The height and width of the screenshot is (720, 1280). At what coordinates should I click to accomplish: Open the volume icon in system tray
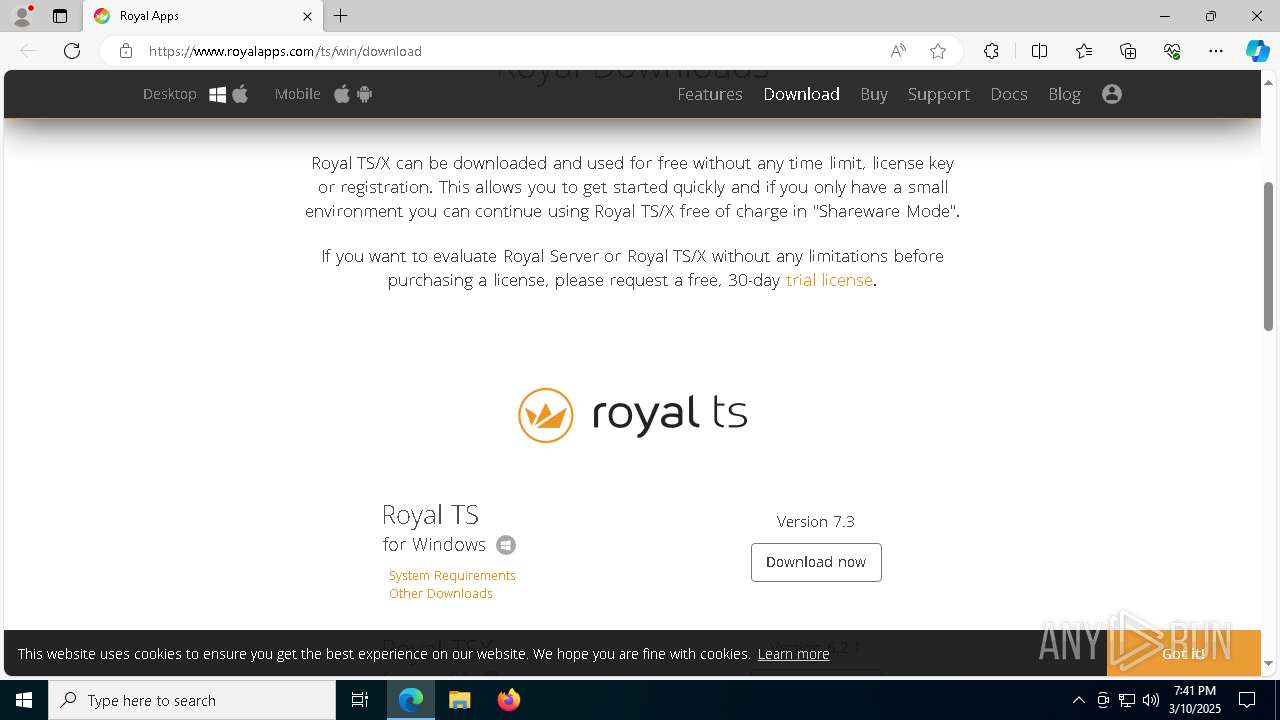(x=1151, y=700)
